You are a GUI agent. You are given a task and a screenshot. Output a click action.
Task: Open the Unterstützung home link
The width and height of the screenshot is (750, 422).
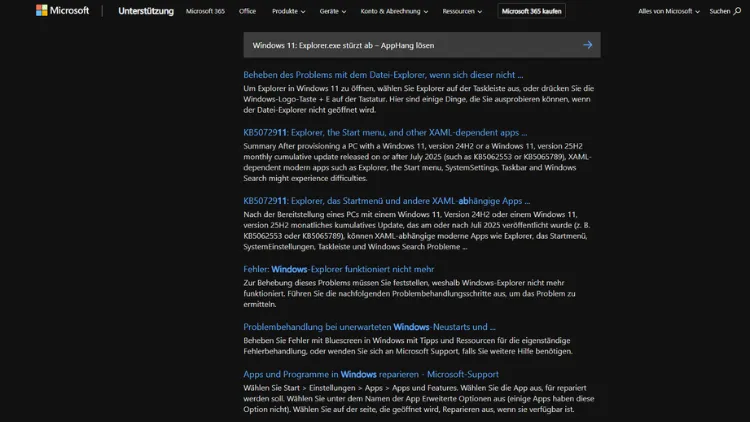click(146, 11)
